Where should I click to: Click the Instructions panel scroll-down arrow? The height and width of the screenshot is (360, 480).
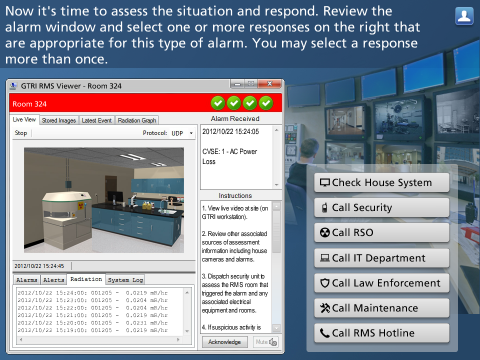point(276,328)
